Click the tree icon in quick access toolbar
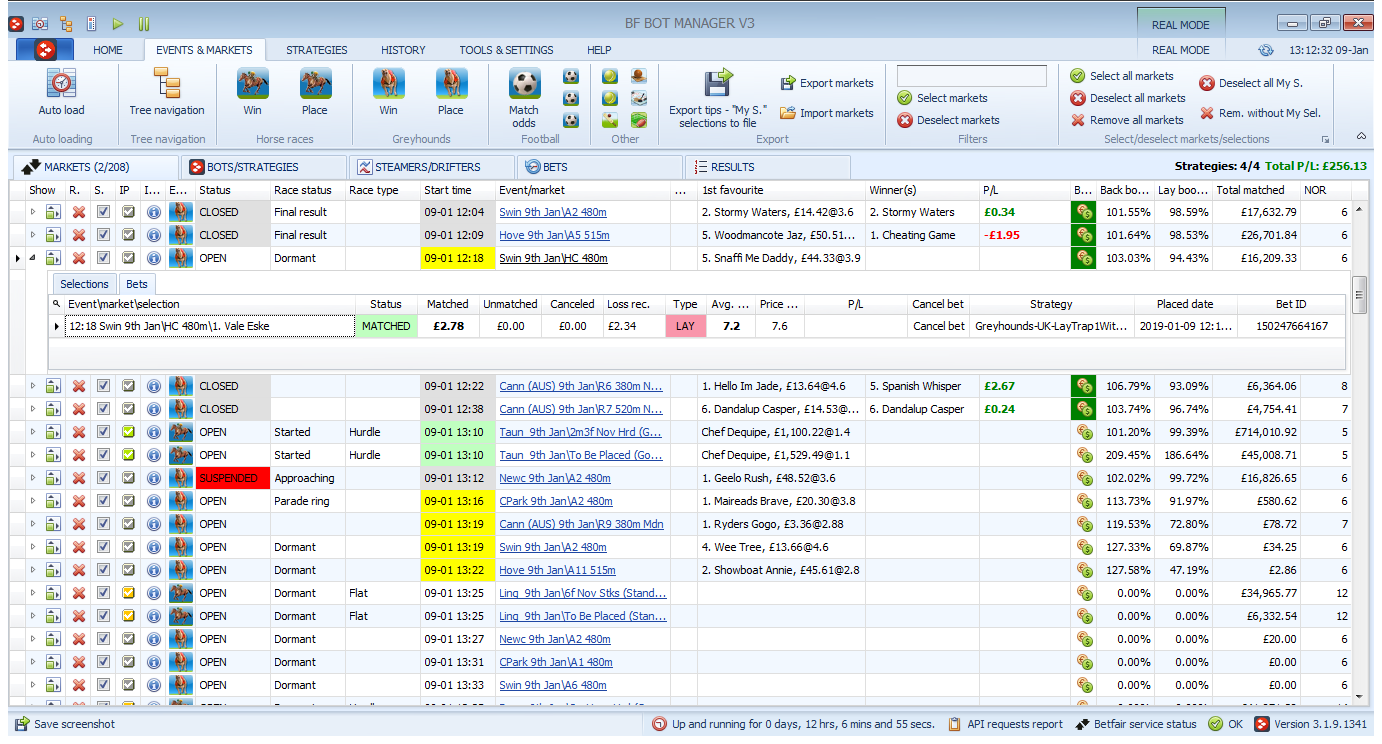 [66, 23]
